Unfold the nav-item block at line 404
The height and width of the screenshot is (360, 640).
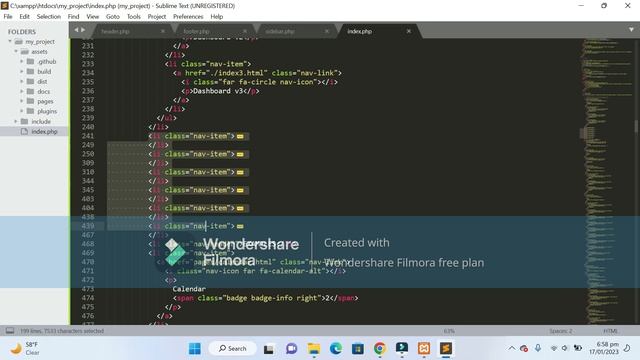coord(240,208)
